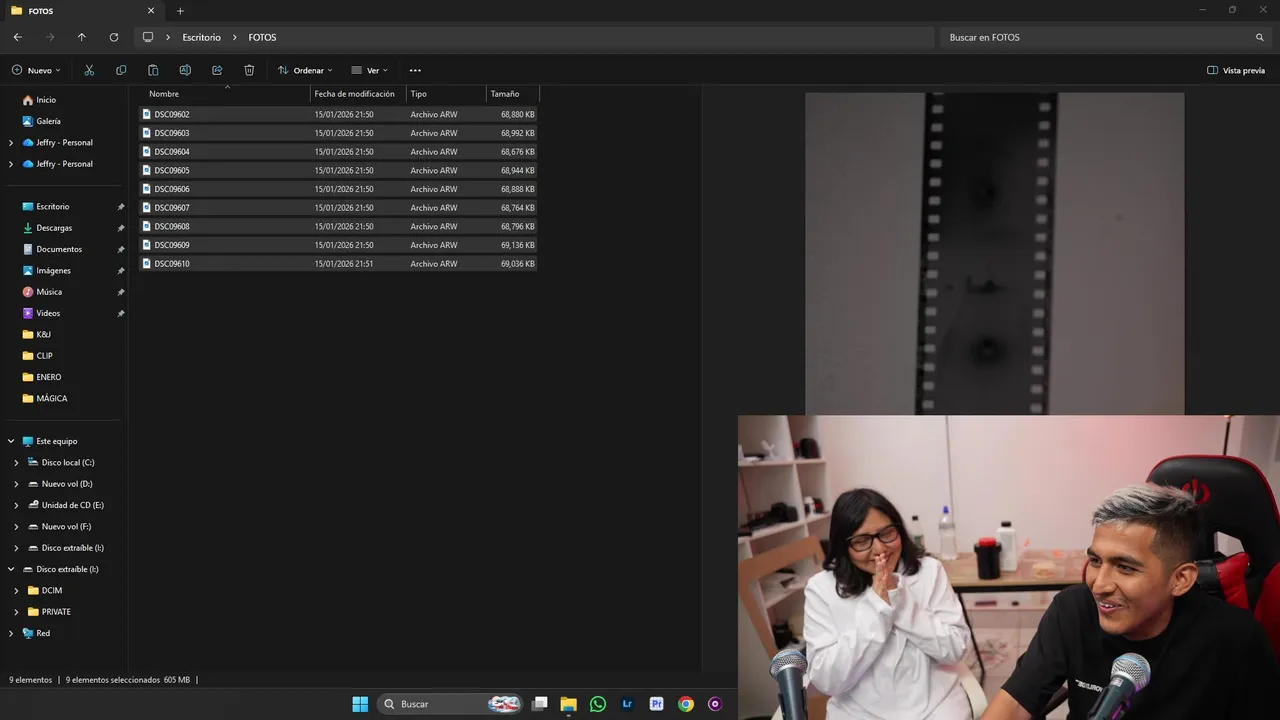Click the 69,136 KB size cell
Screen dimensions: 1280x720
[x=517, y=245]
